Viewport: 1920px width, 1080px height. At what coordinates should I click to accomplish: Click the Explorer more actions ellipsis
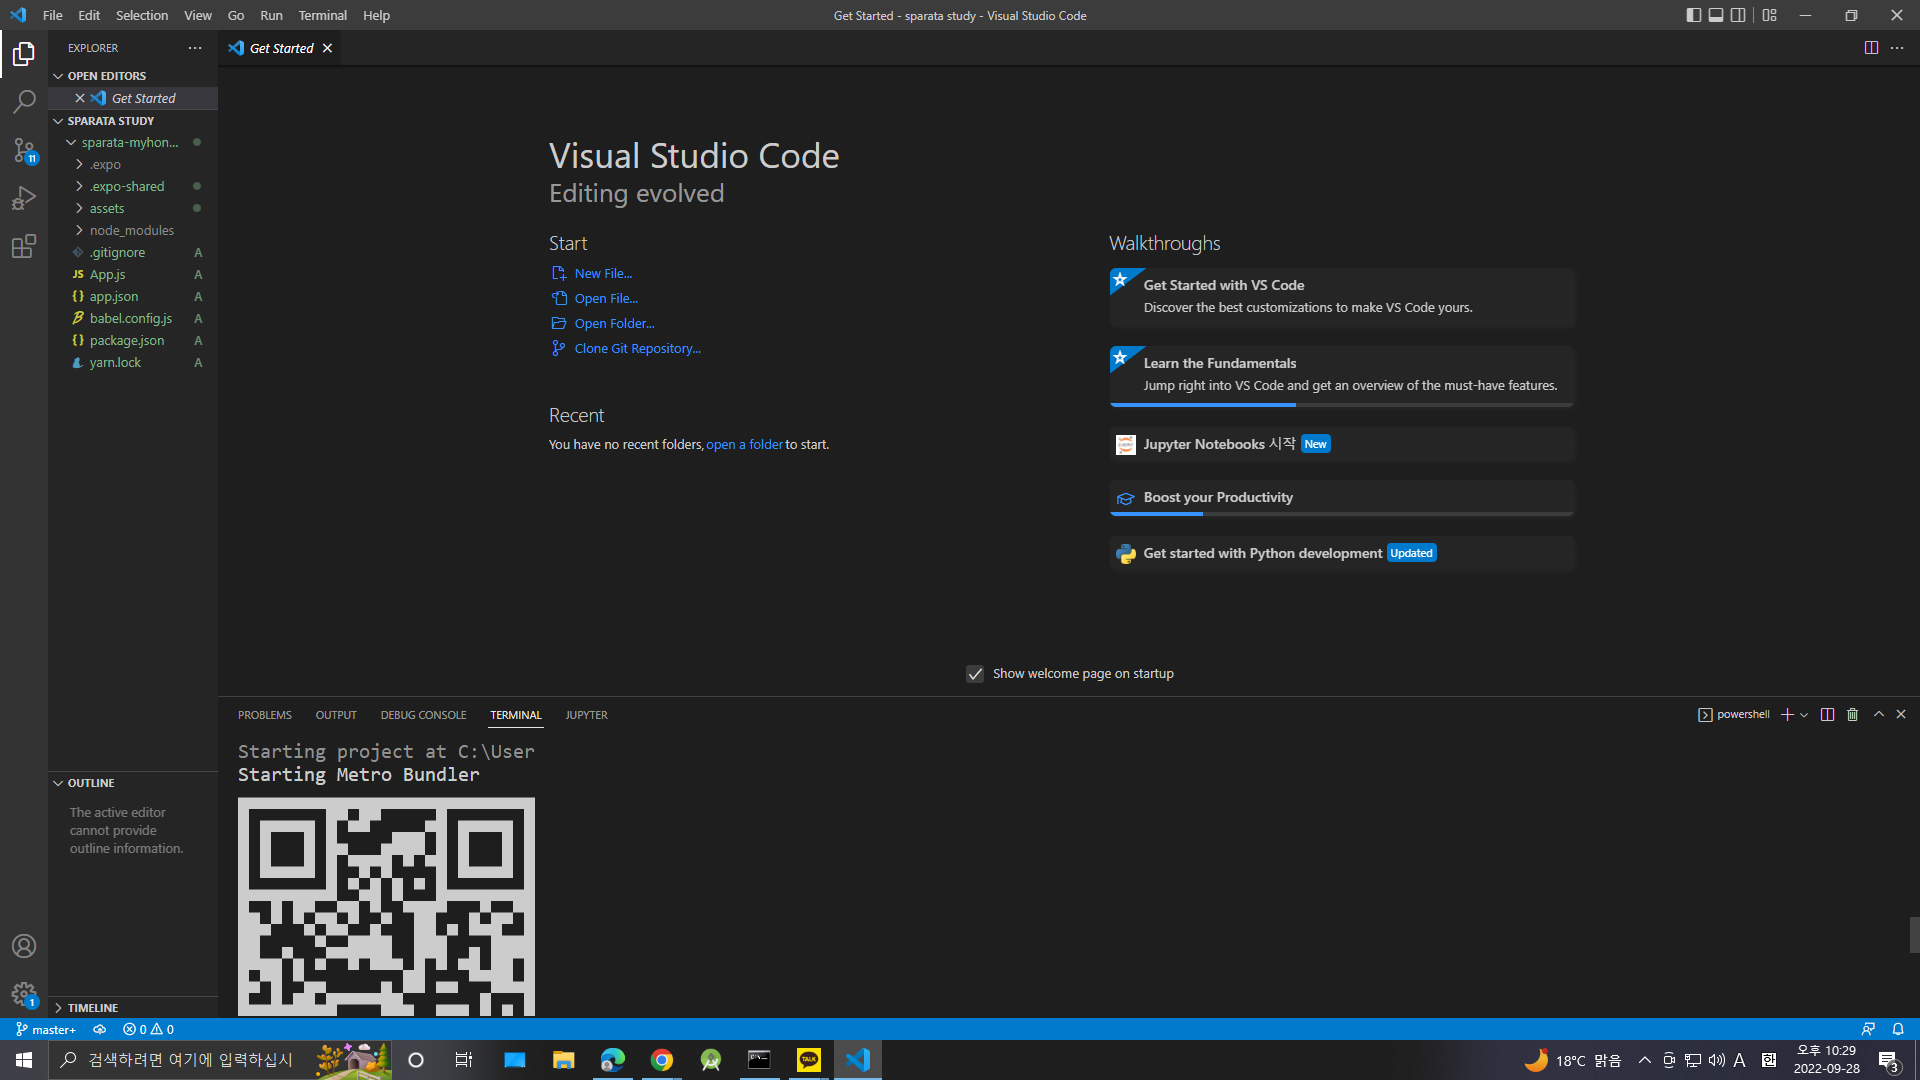(195, 48)
